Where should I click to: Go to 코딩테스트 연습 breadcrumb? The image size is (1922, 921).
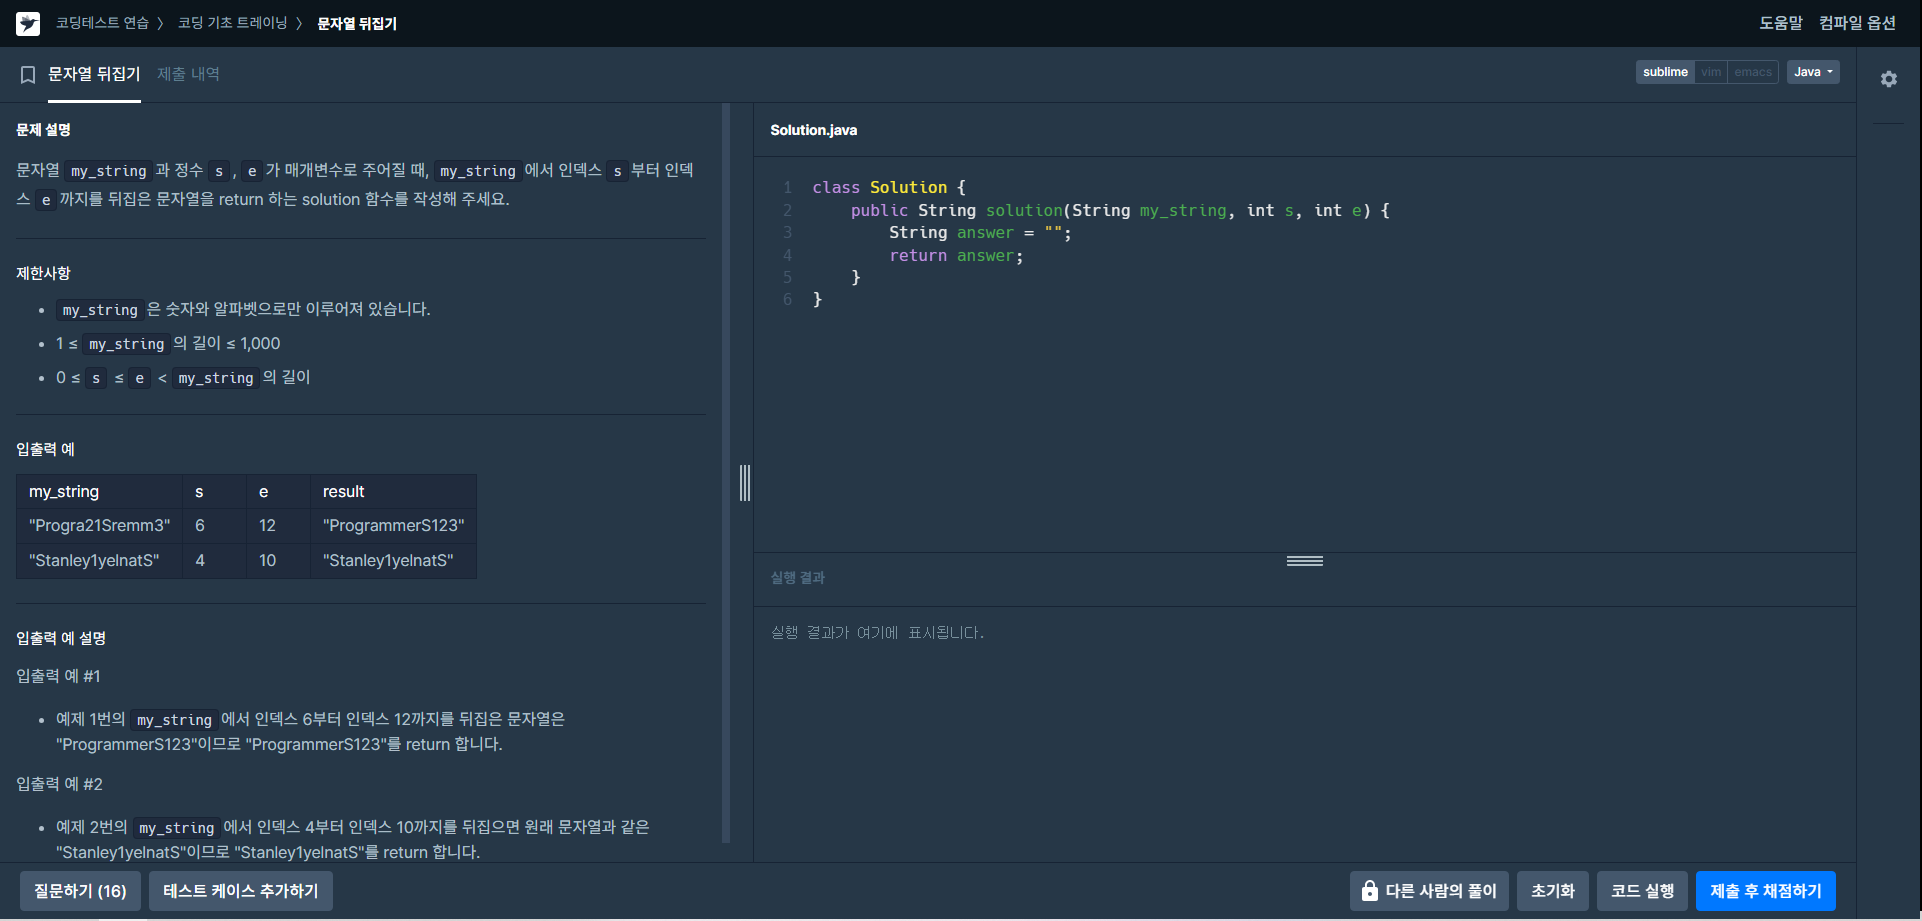click(x=102, y=23)
